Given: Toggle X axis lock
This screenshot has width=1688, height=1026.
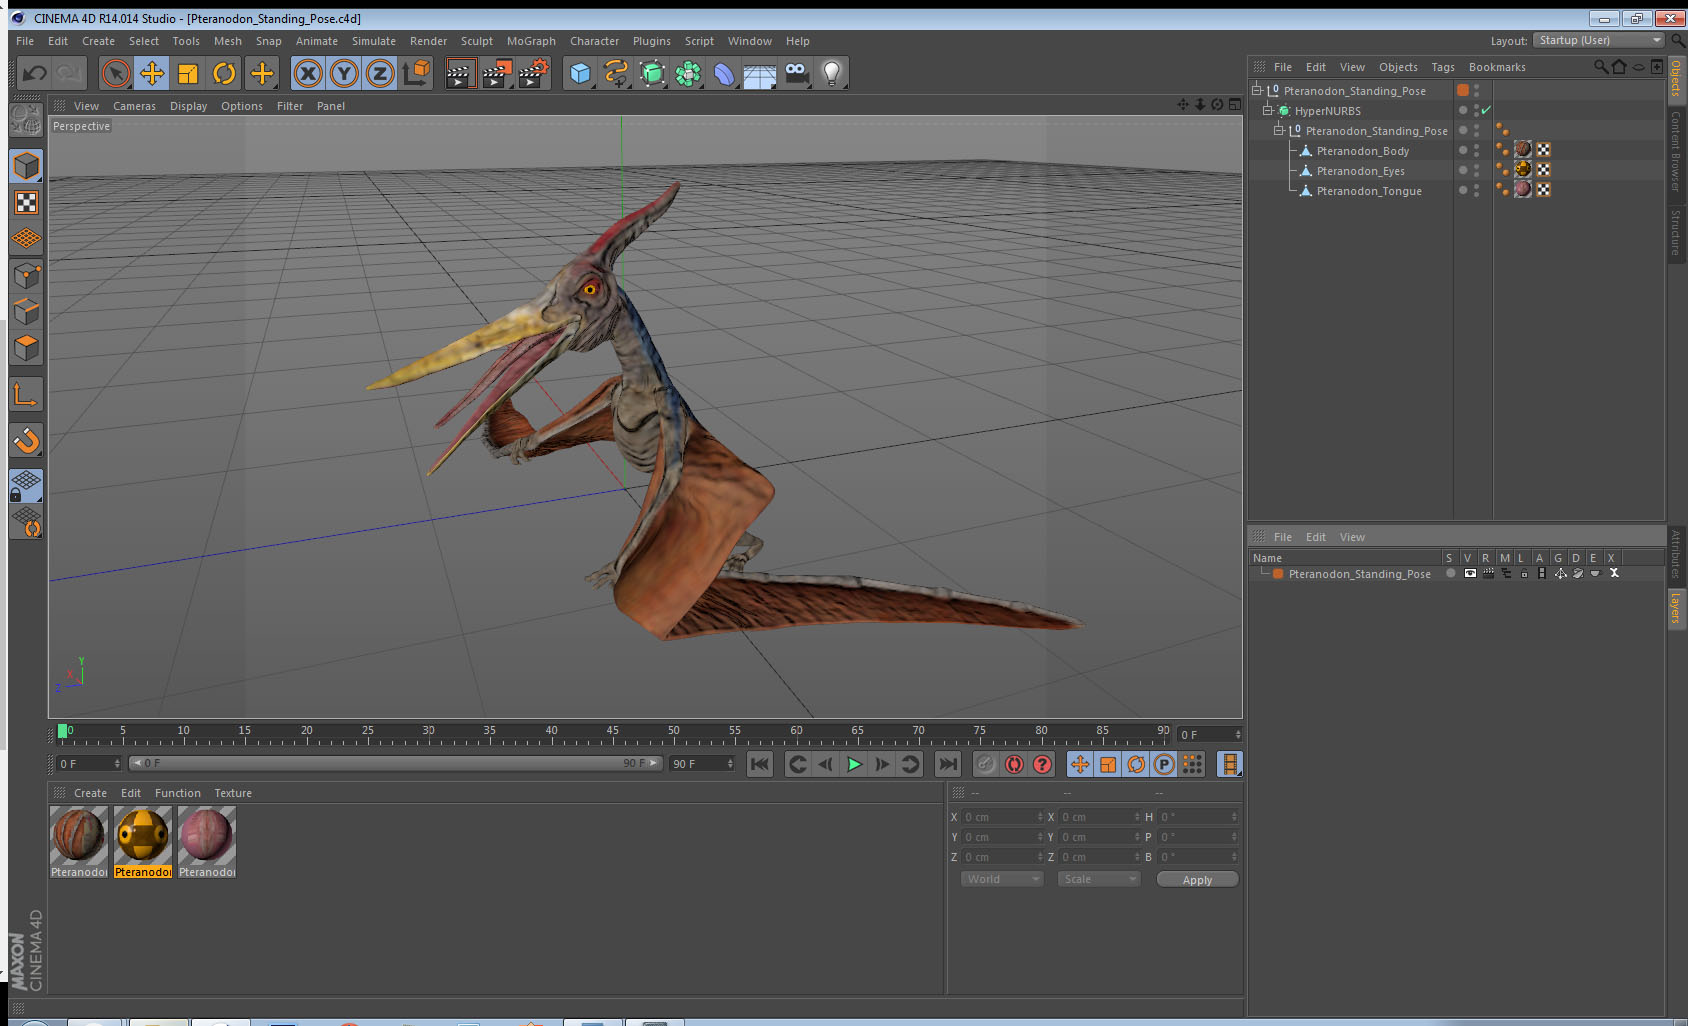Looking at the screenshot, I should pyautogui.click(x=308, y=73).
